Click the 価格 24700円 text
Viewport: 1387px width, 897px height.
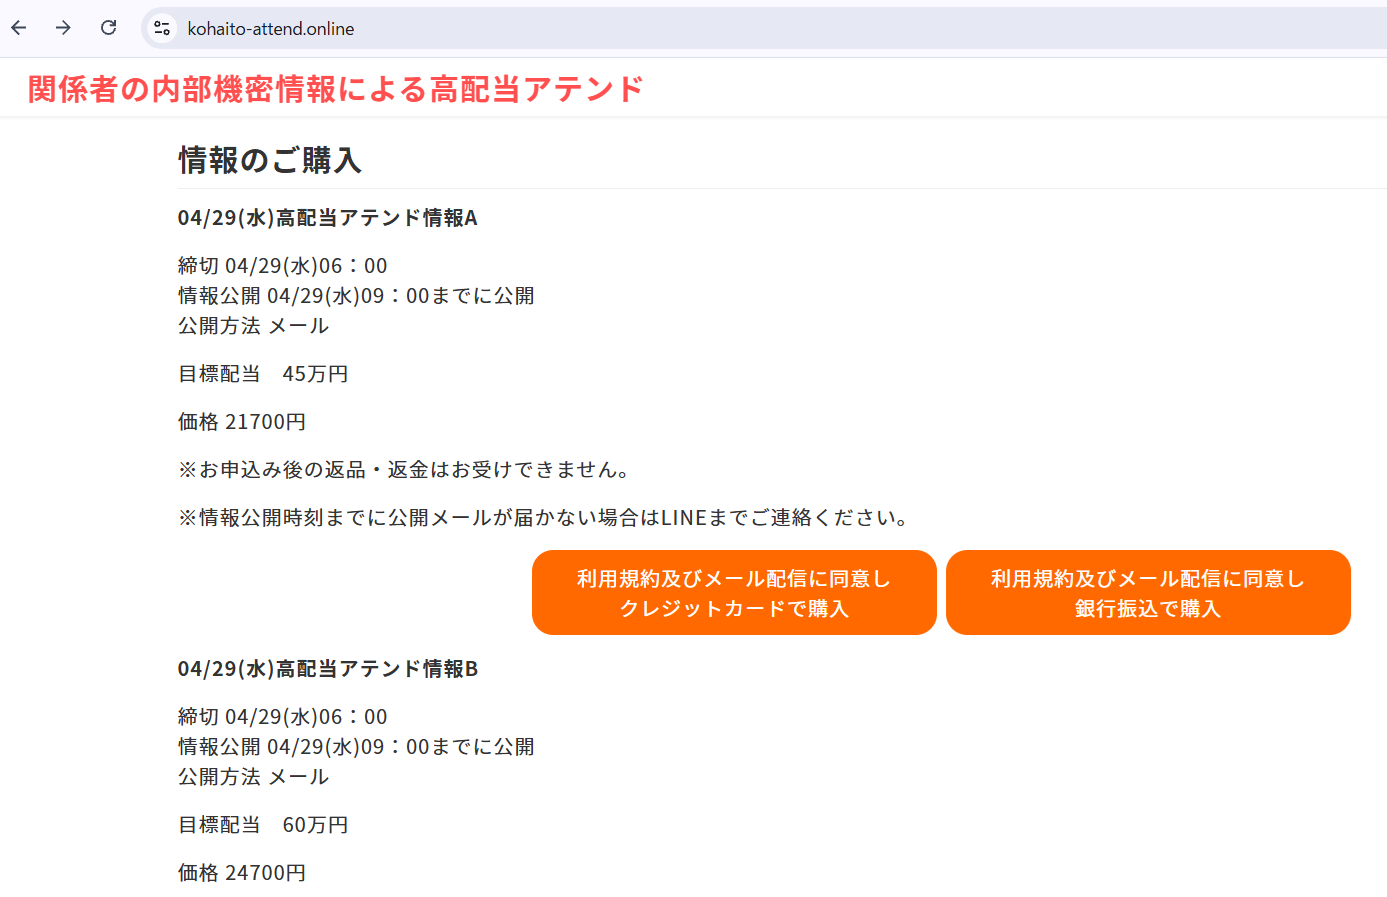click(242, 873)
